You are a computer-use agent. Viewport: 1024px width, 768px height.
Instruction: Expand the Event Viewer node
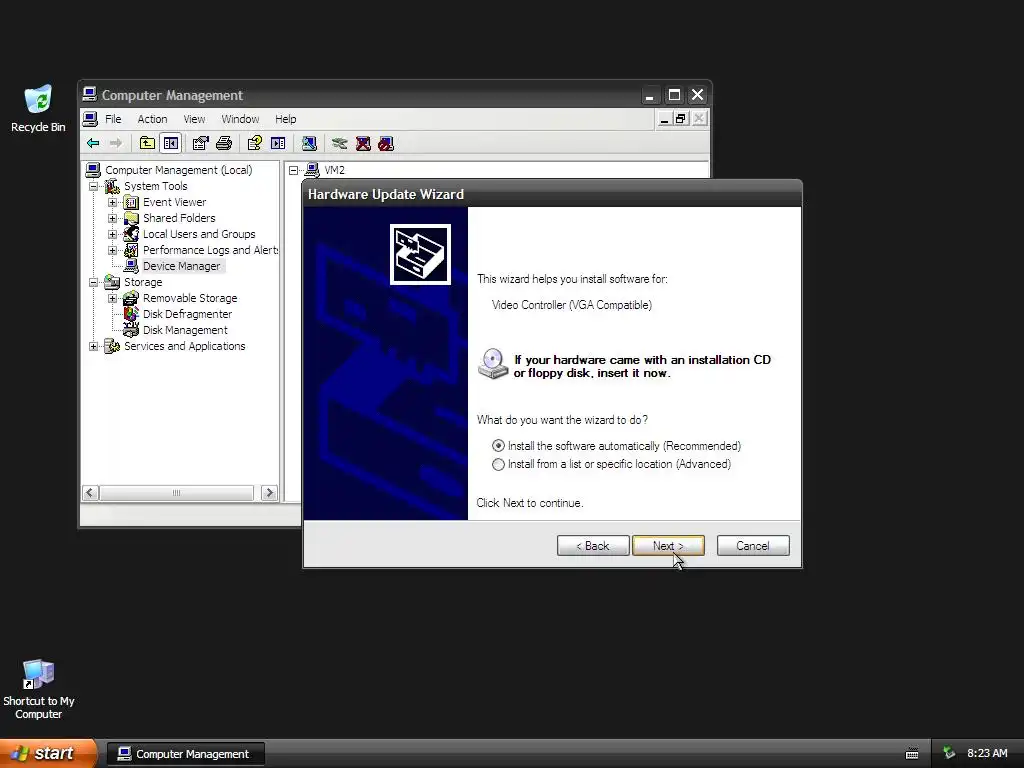[112, 202]
